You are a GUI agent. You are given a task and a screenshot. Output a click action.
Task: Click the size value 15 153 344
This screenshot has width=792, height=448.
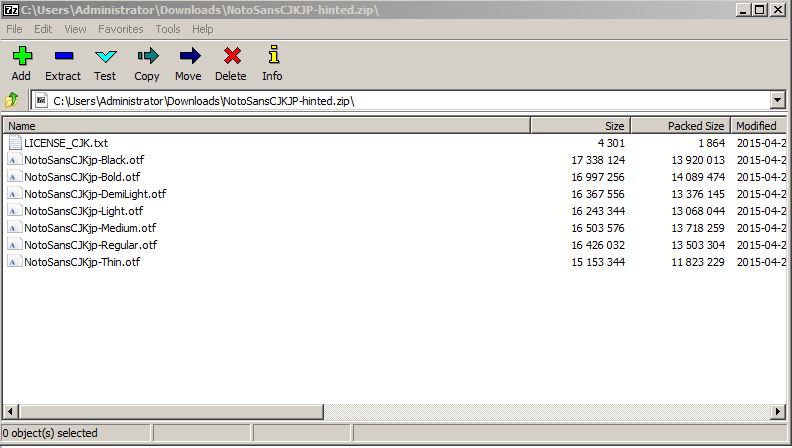click(598, 262)
